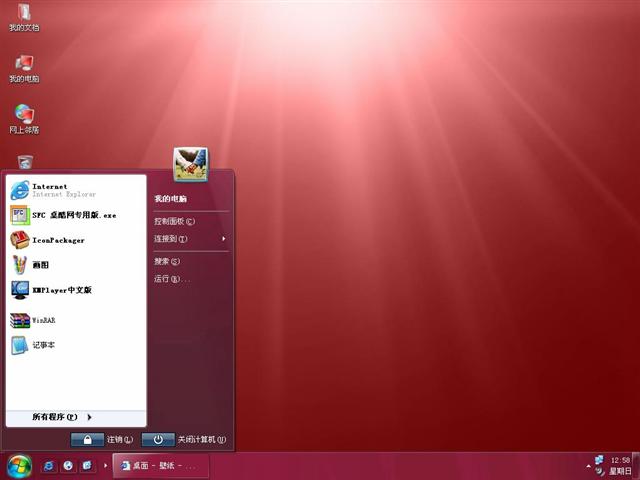Click the globe browser quick launch icon
The width and height of the screenshot is (640, 480).
coord(68,466)
